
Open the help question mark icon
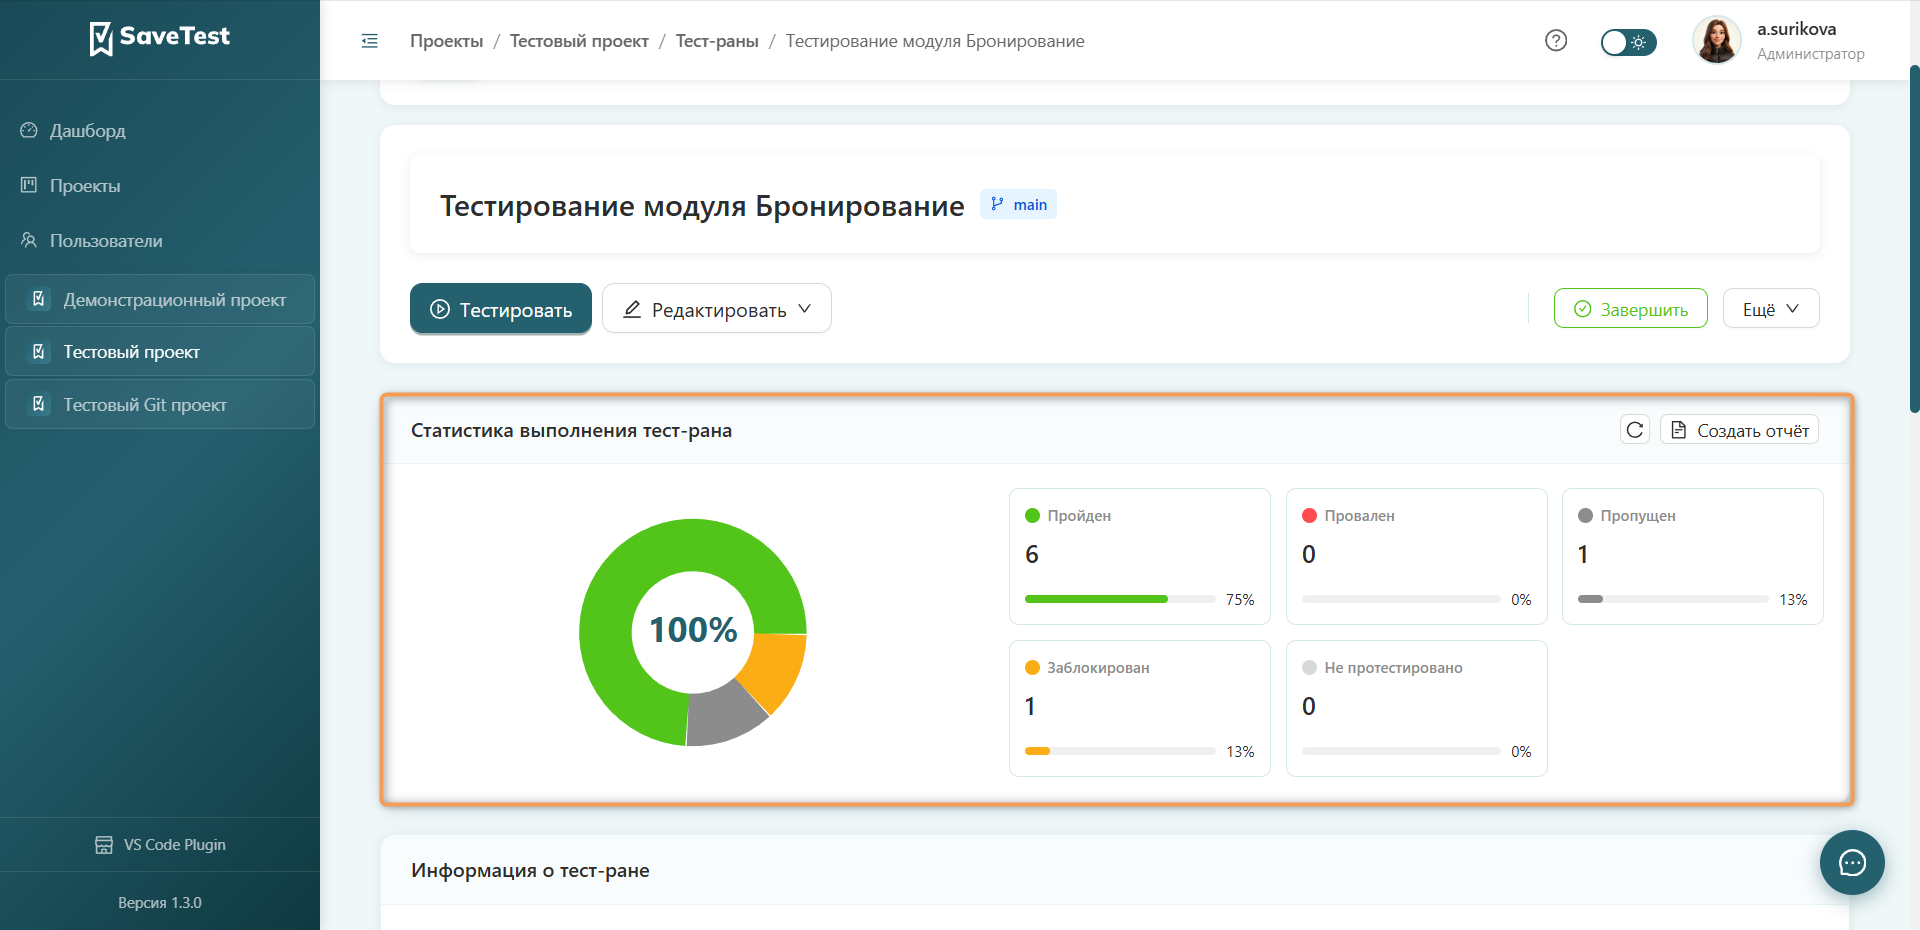[1556, 41]
